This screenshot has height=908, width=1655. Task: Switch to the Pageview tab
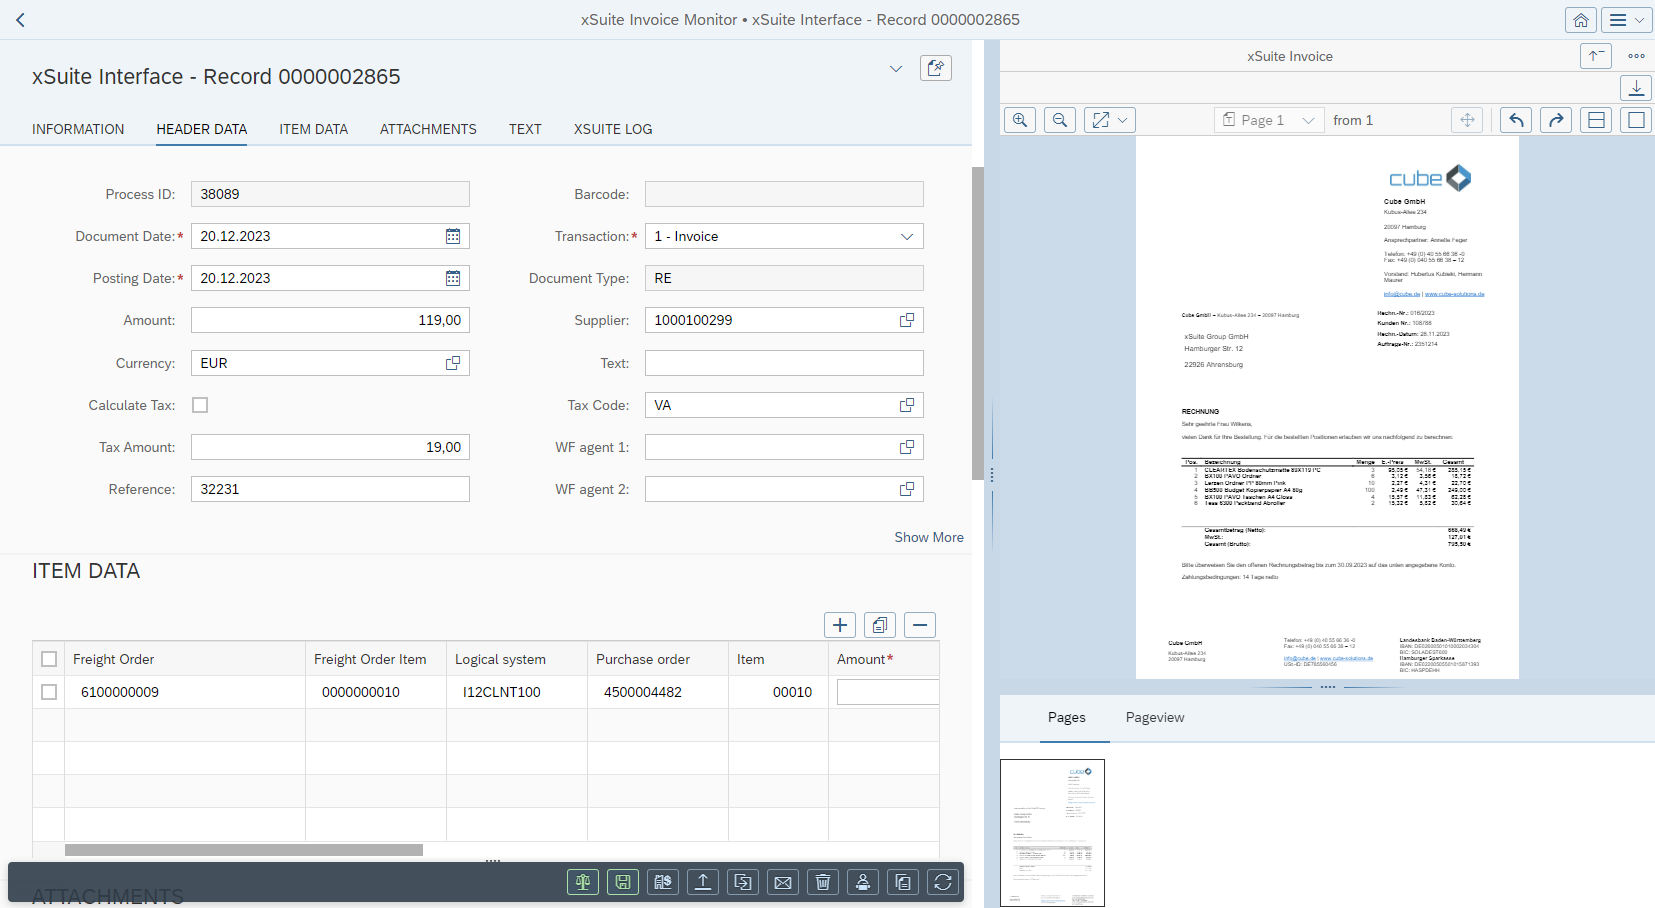pos(1154,717)
